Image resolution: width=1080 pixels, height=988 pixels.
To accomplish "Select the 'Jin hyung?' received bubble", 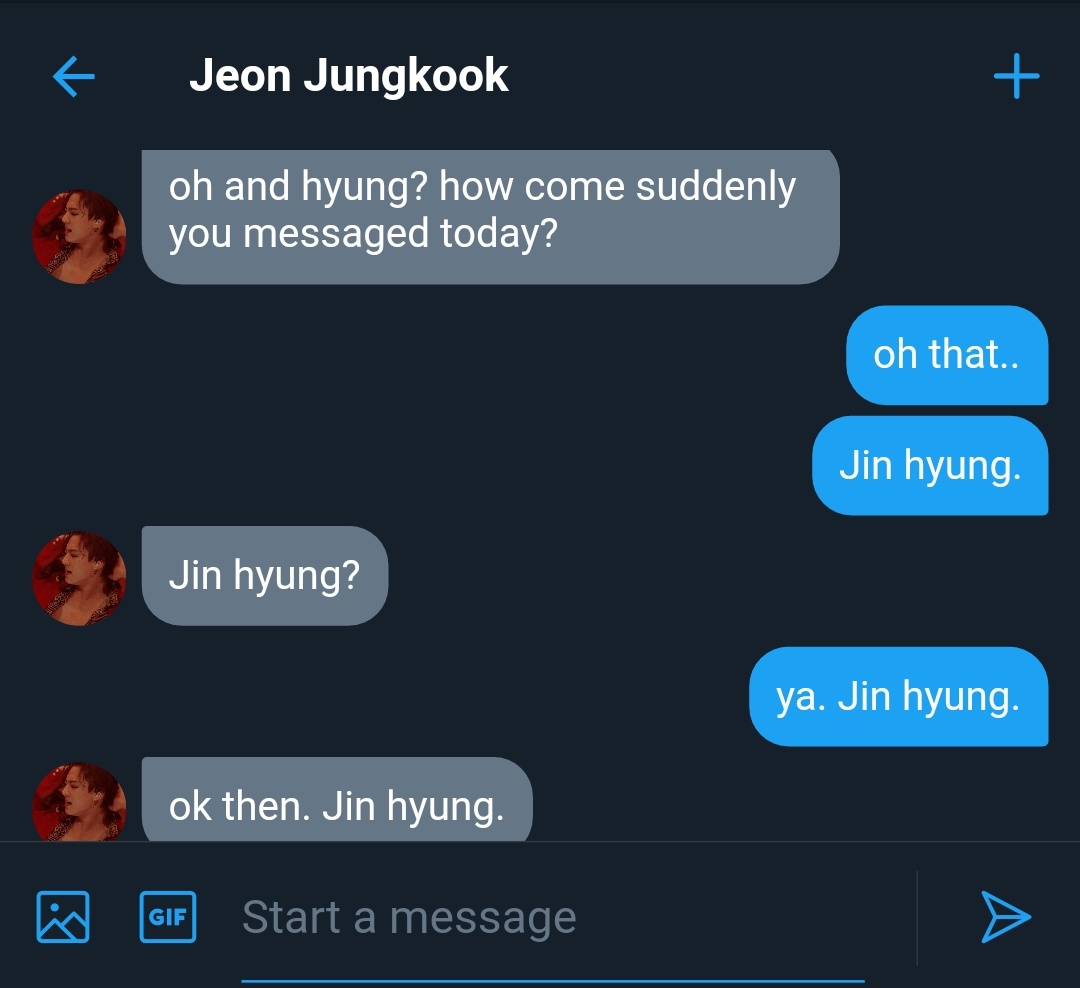I will 264,576.
